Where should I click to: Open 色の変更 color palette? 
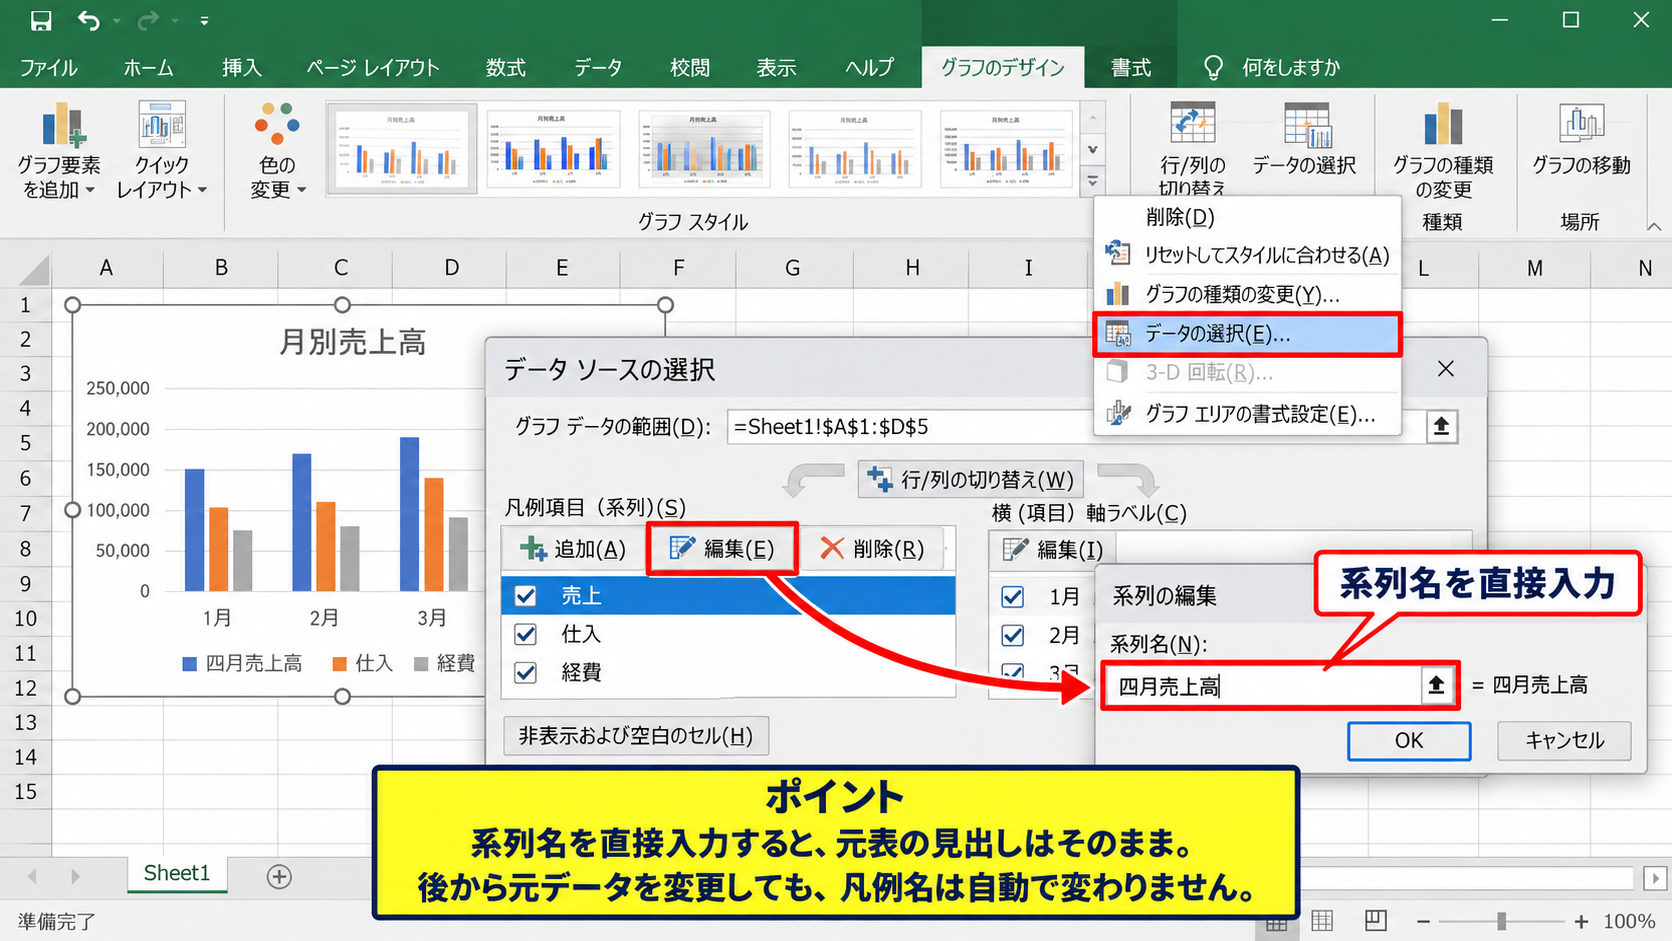point(277,150)
